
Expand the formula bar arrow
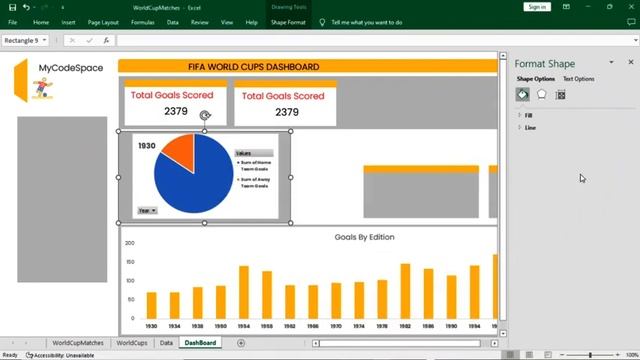click(x=636, y=40)
